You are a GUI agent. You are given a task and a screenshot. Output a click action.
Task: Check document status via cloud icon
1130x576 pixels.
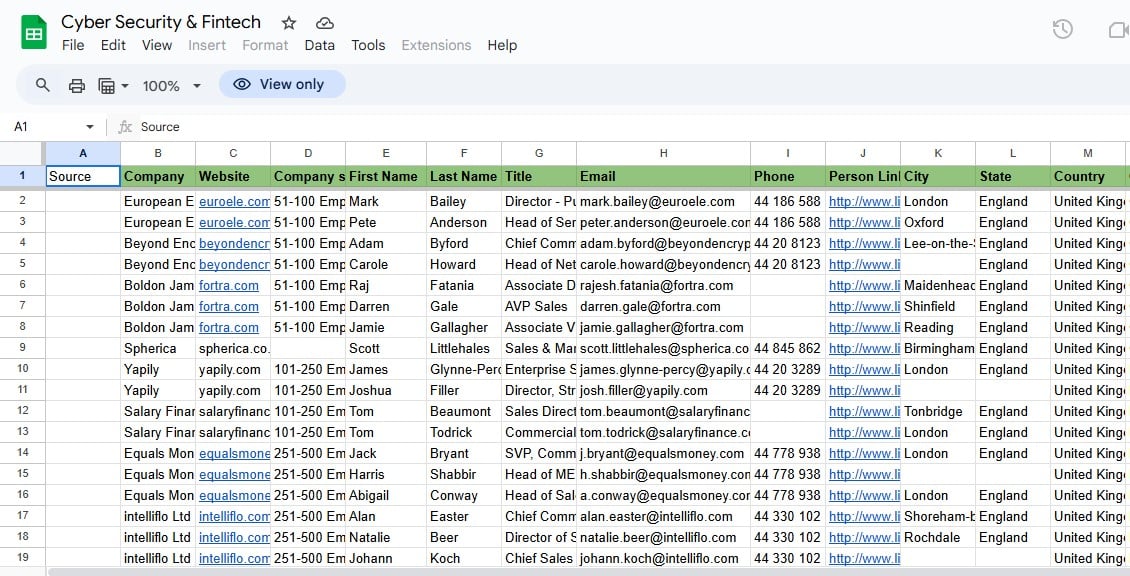(x=323, y=22)
